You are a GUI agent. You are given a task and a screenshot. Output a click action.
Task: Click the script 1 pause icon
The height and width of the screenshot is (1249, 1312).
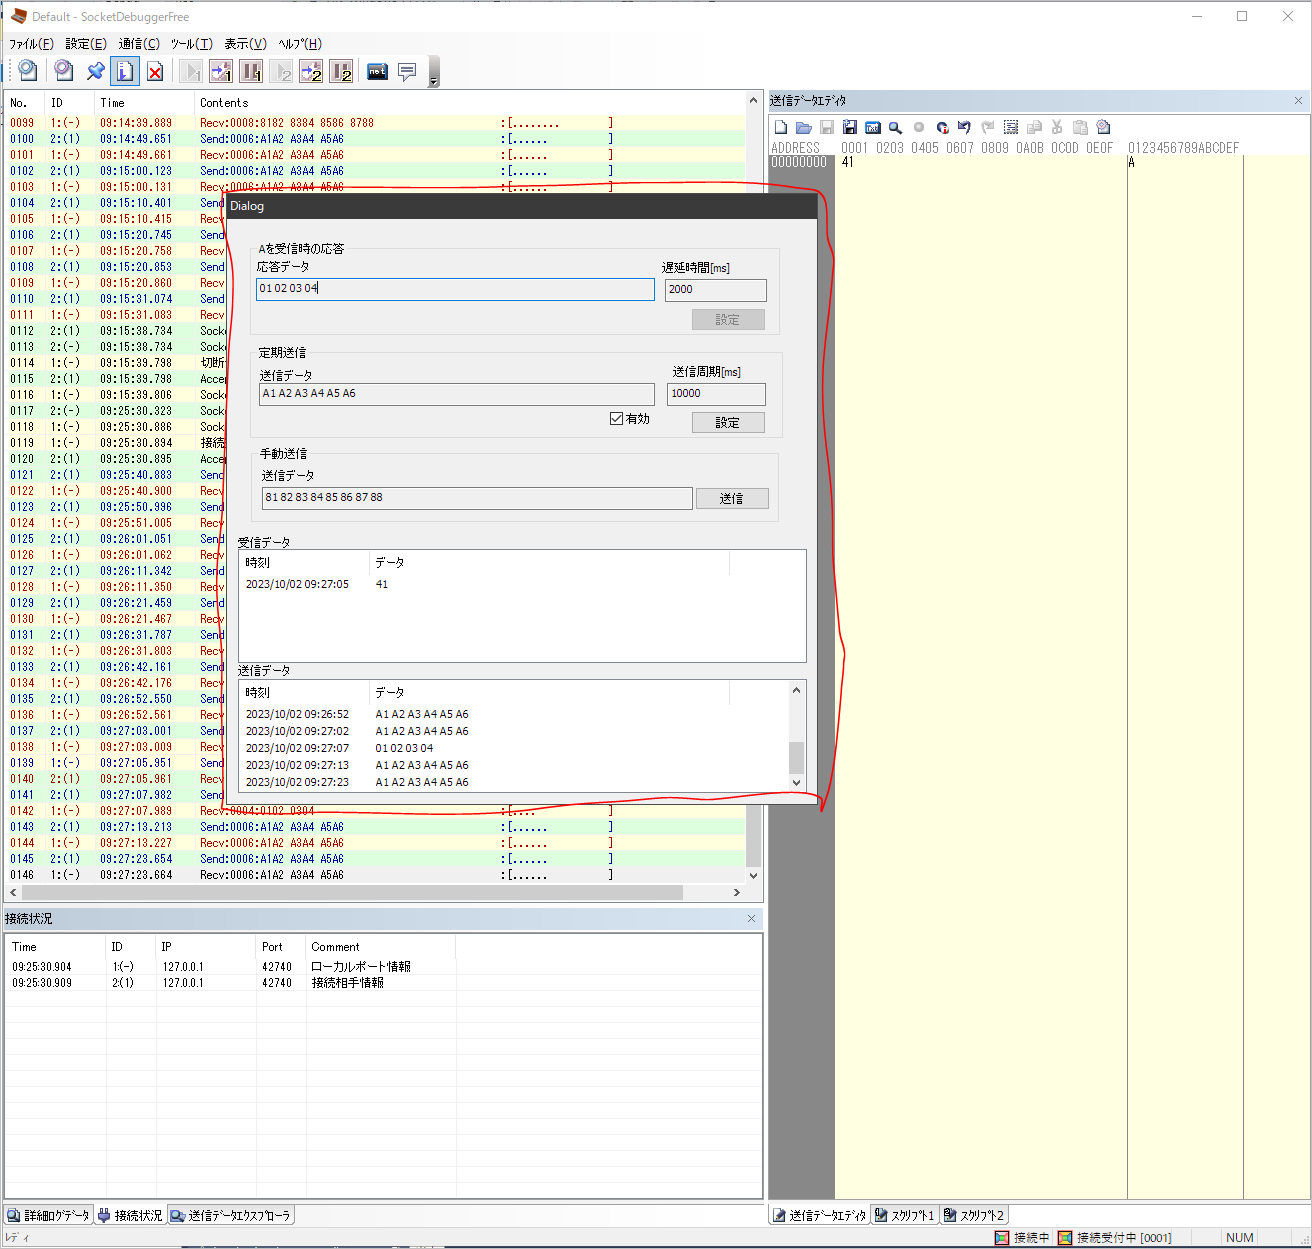click(251, 71)
